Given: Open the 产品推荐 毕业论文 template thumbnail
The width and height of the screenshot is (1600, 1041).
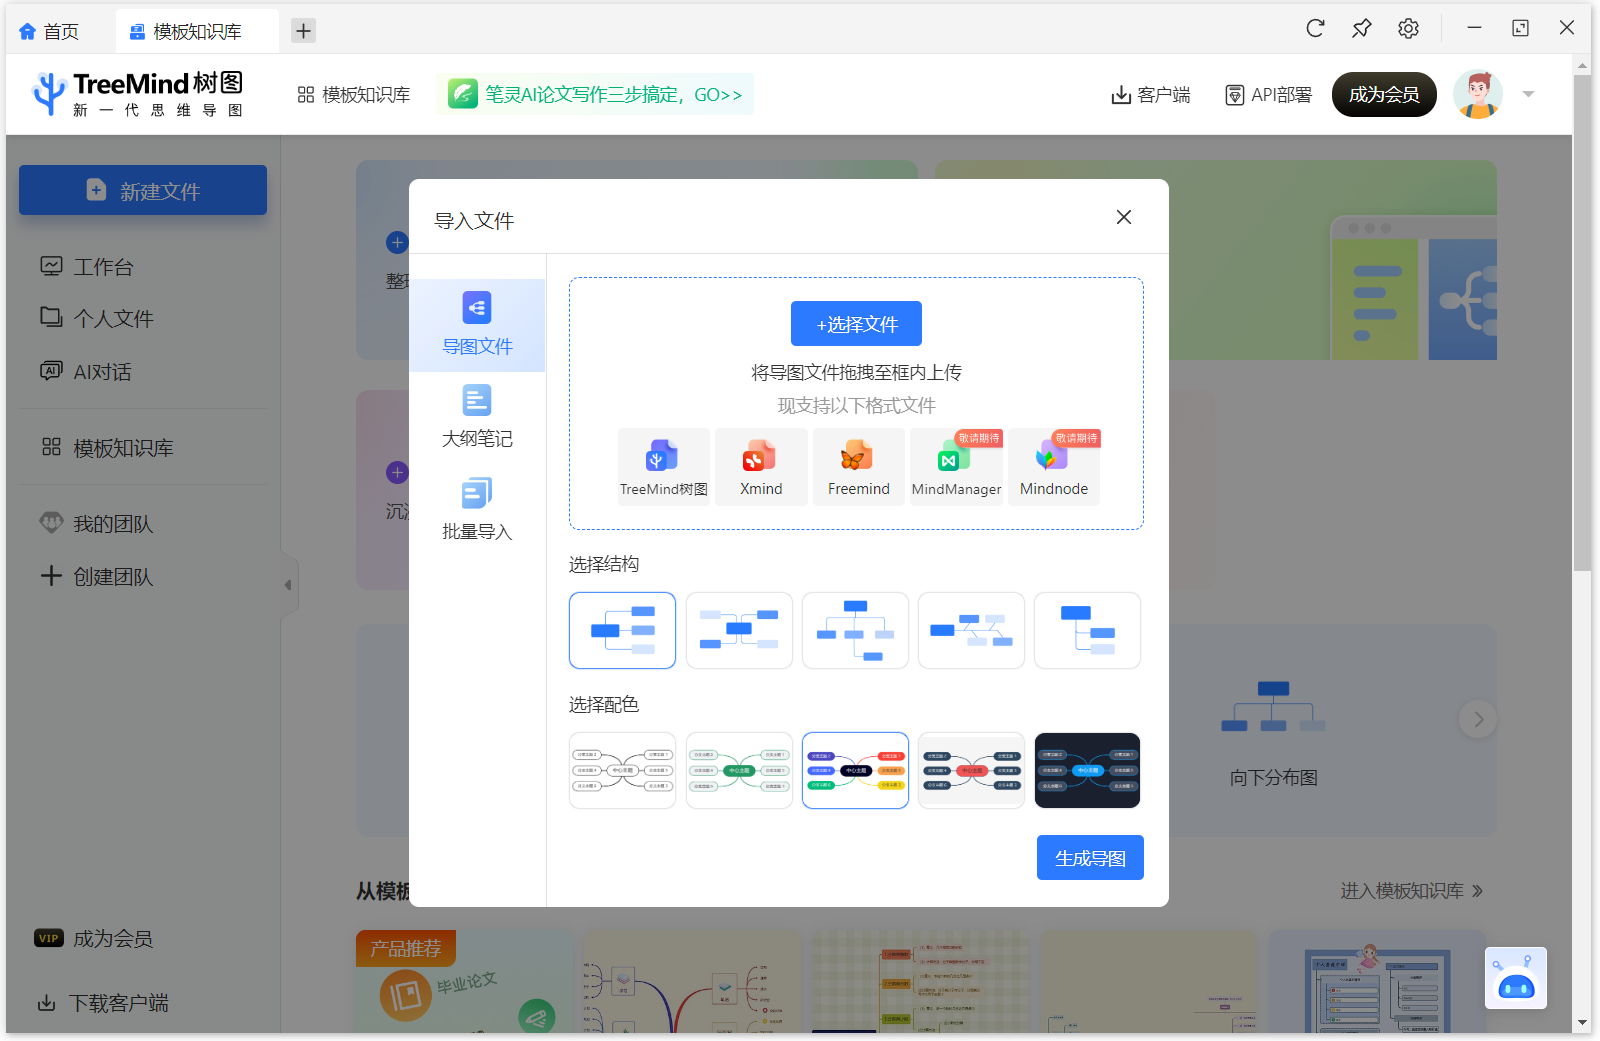Looking at the screenshot, I should click(x=463, y=982).
